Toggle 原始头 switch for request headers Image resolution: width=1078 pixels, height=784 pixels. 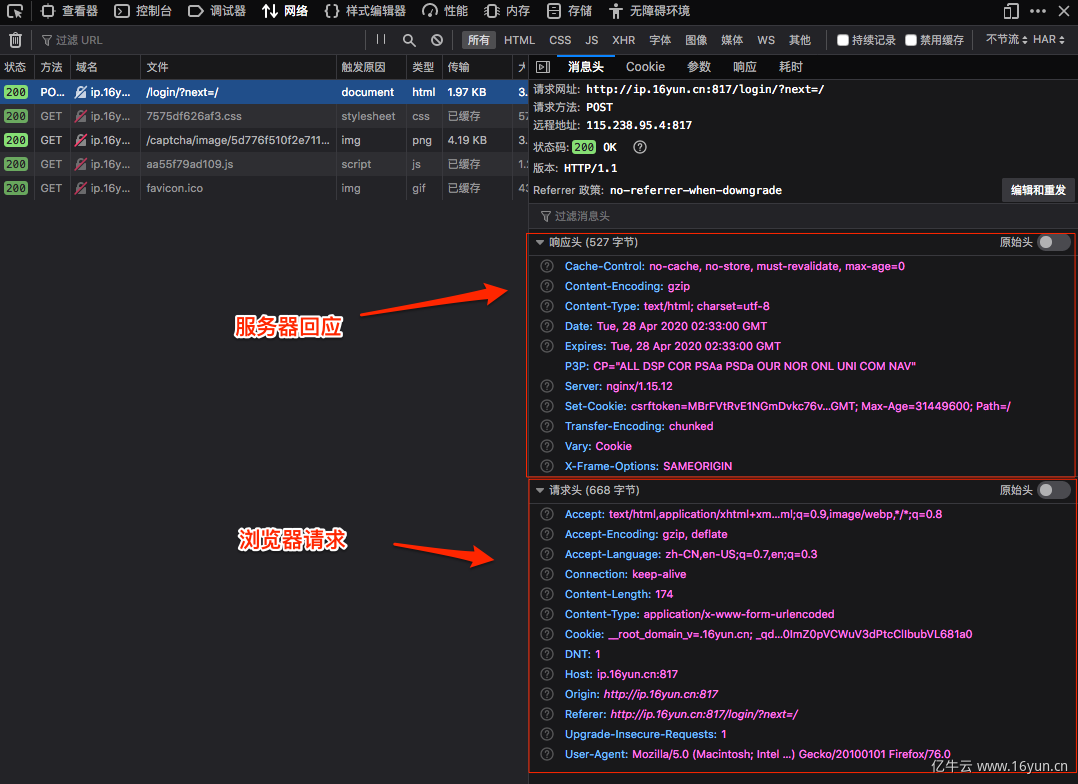1053,490
